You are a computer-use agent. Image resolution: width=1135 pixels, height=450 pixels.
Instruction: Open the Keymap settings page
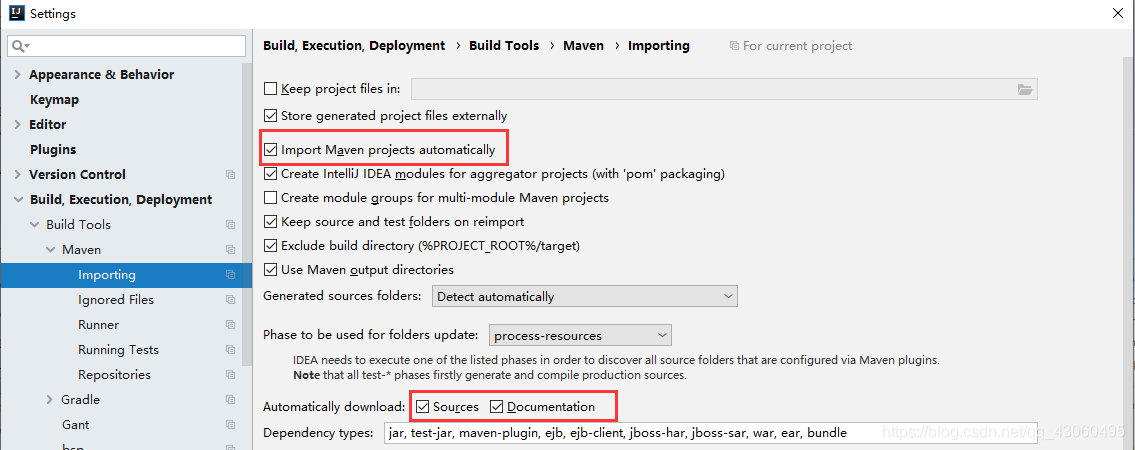(54, 100)
